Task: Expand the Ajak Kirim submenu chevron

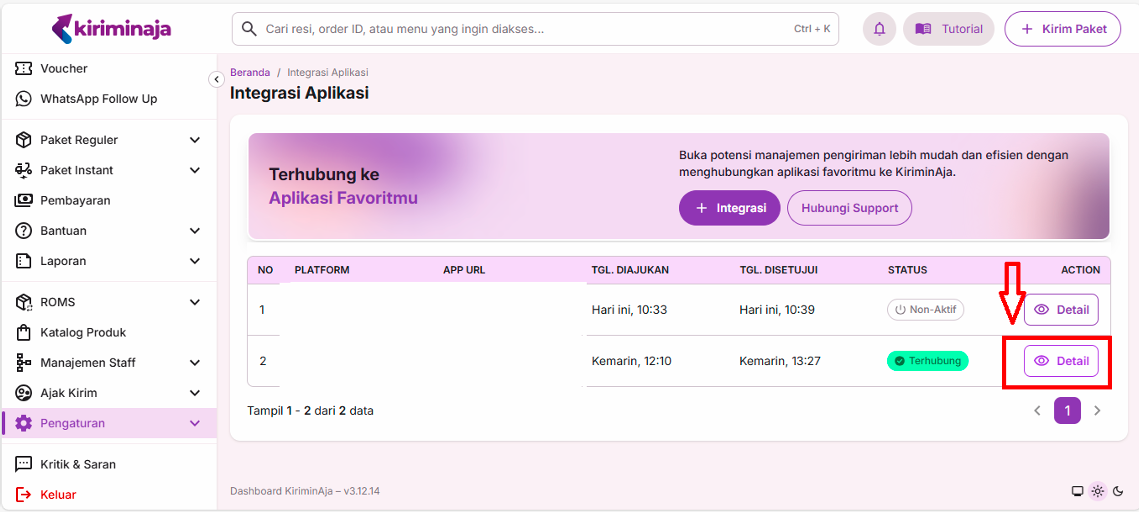Action: click(194, 393)
